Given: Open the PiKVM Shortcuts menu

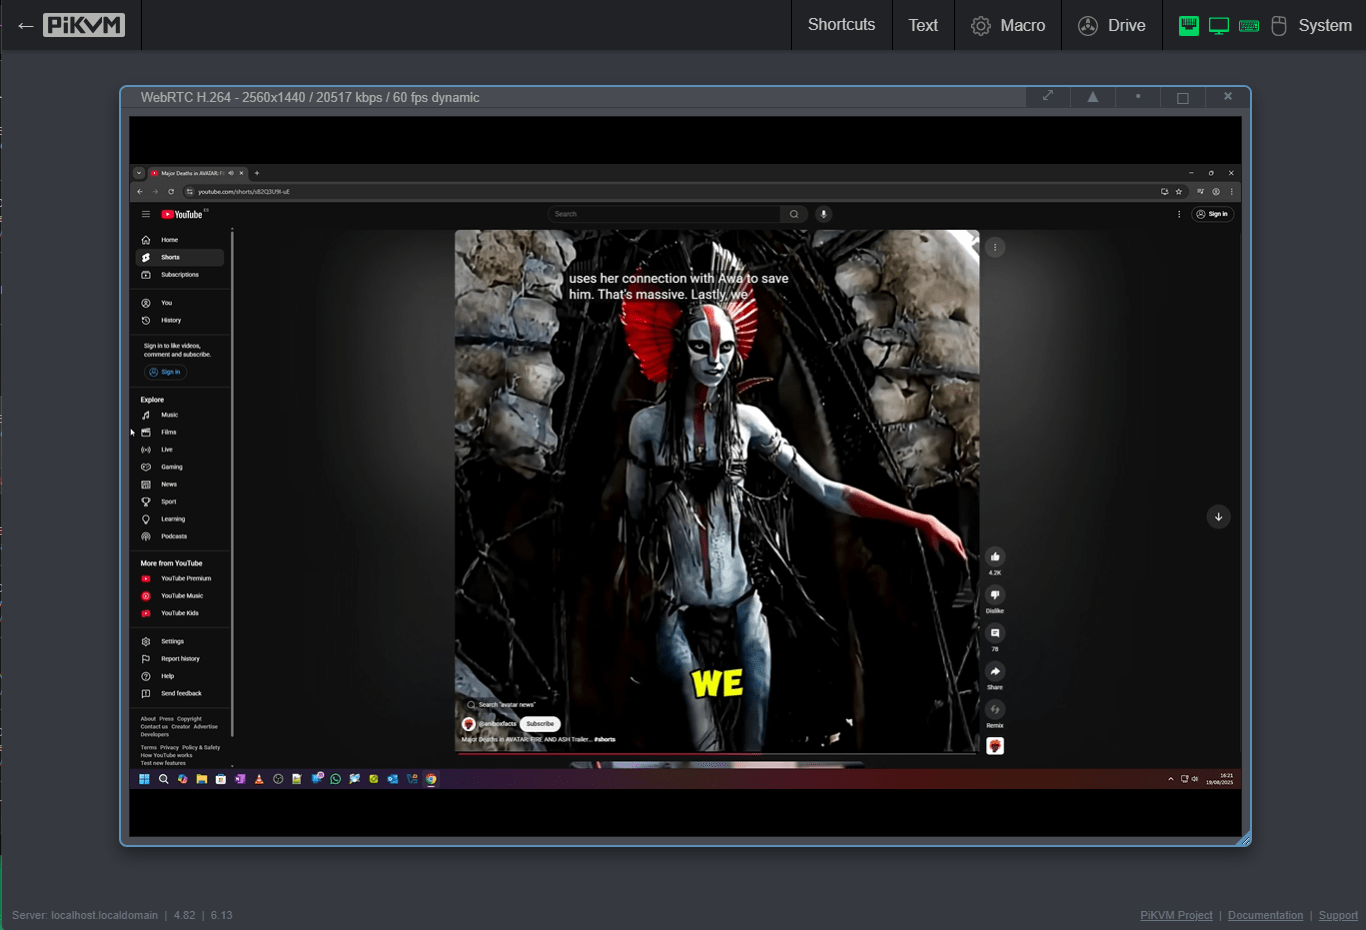Looking at the screenshot, I should click(x=841, y=25).
